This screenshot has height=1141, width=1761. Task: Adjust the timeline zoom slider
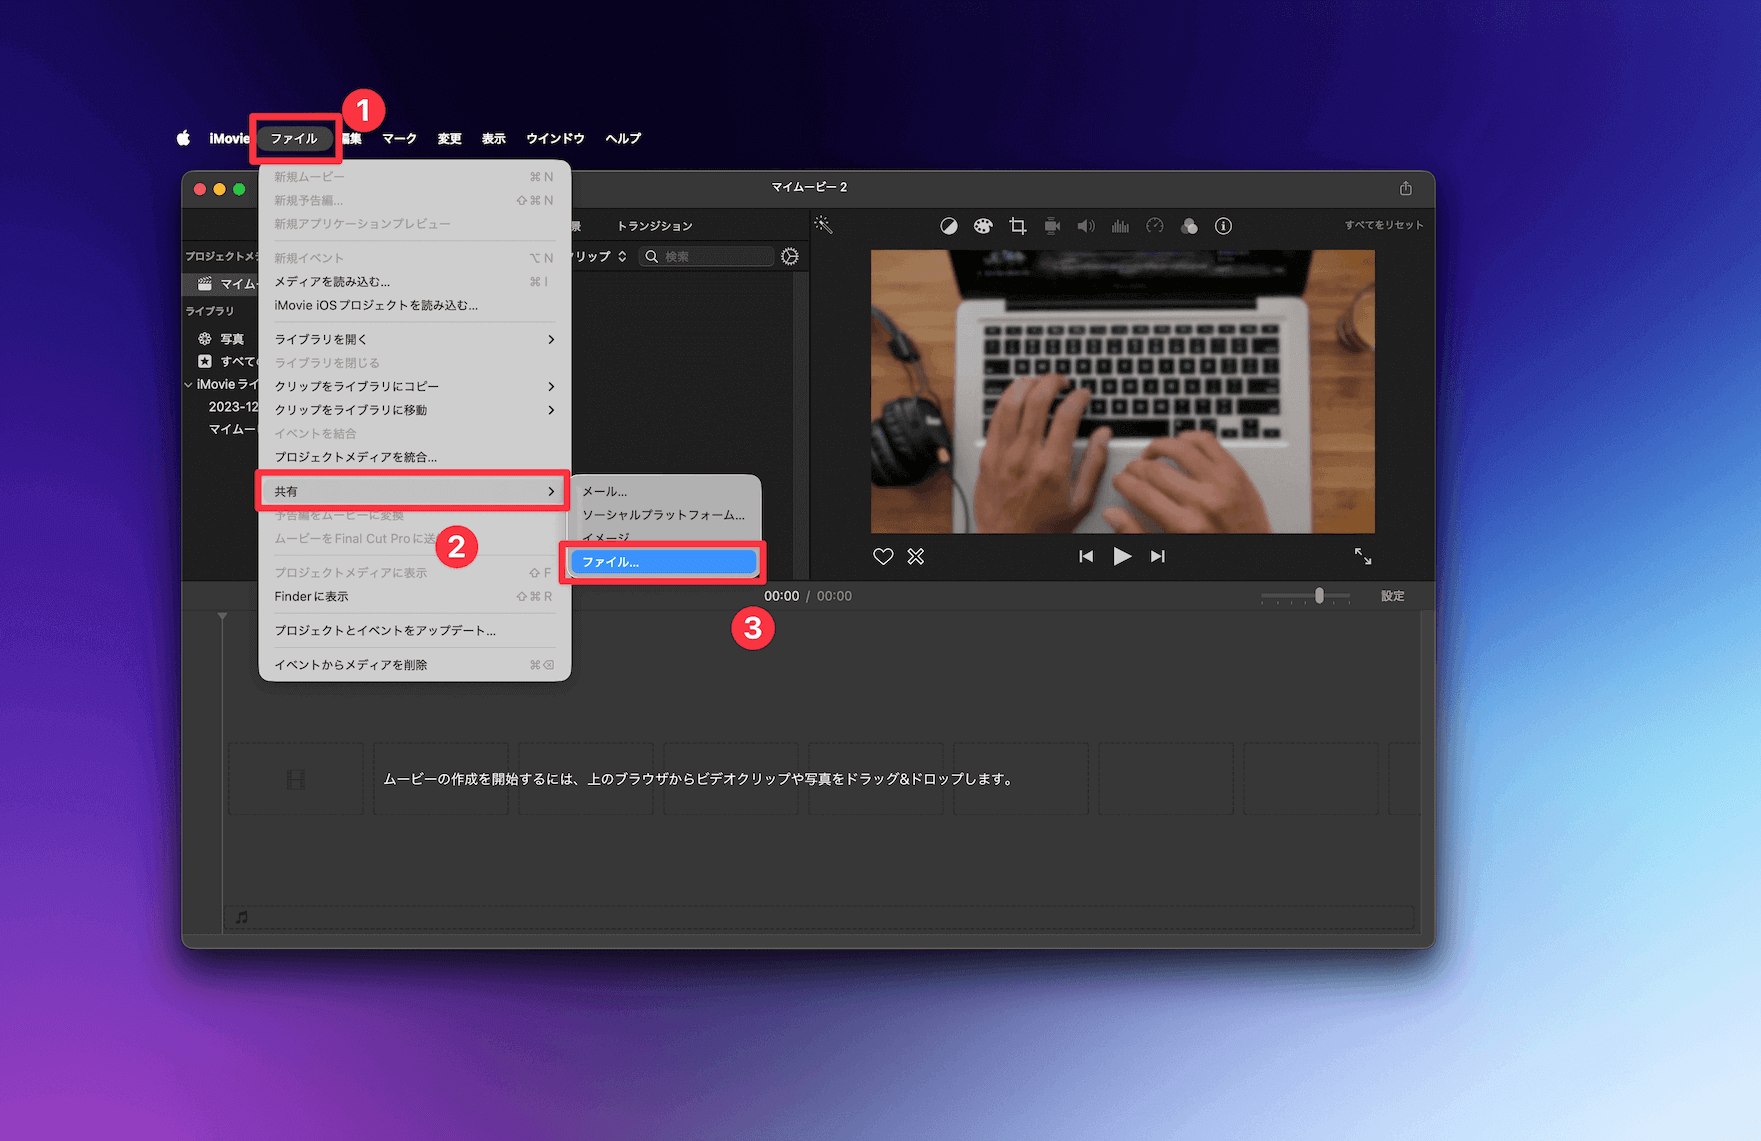[x=1319, y=596]
